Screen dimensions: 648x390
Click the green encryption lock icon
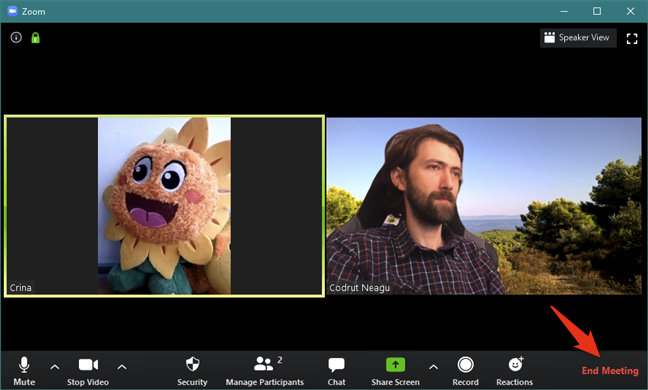pos(36,38)
